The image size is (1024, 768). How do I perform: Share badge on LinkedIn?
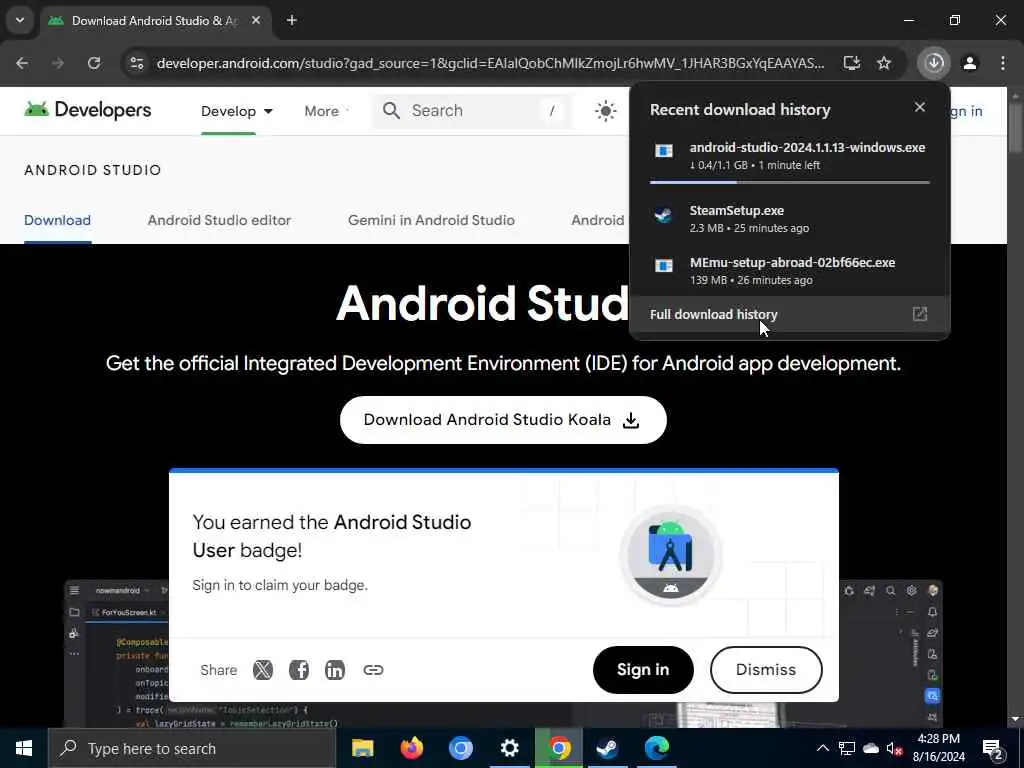tap(334, 670)
